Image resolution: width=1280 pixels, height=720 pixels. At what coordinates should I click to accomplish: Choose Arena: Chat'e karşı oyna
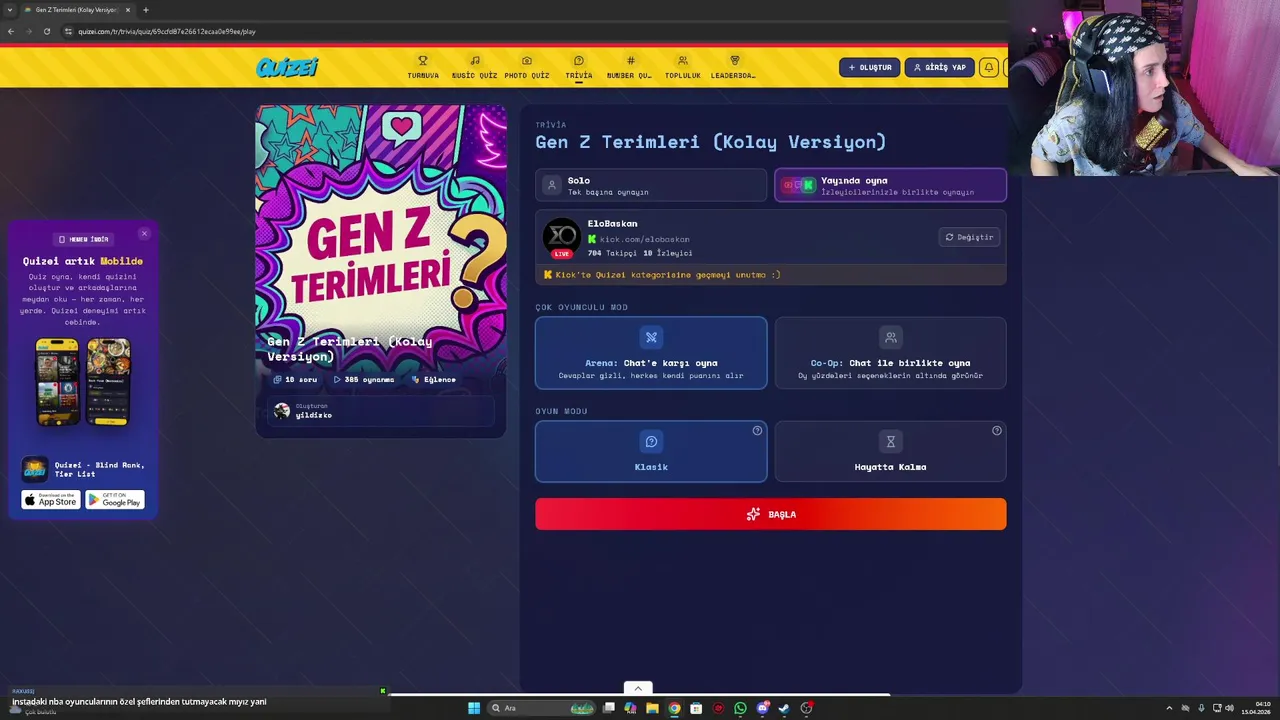click(651, 353)
